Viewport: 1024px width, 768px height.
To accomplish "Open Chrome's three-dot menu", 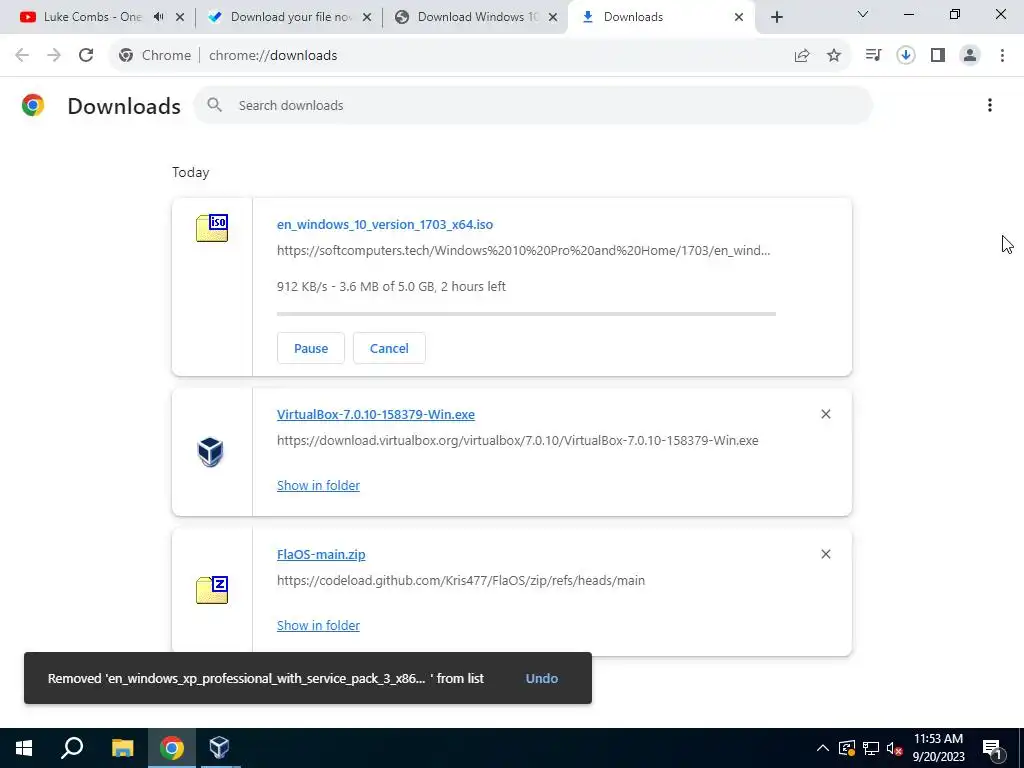I will coord(1002,56).
